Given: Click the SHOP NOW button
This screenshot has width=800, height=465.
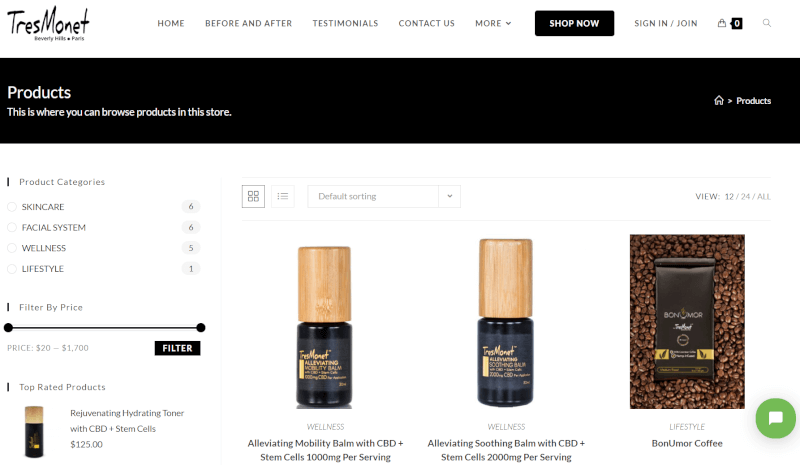Looking at the screenshot, I should tap(574, 23).
